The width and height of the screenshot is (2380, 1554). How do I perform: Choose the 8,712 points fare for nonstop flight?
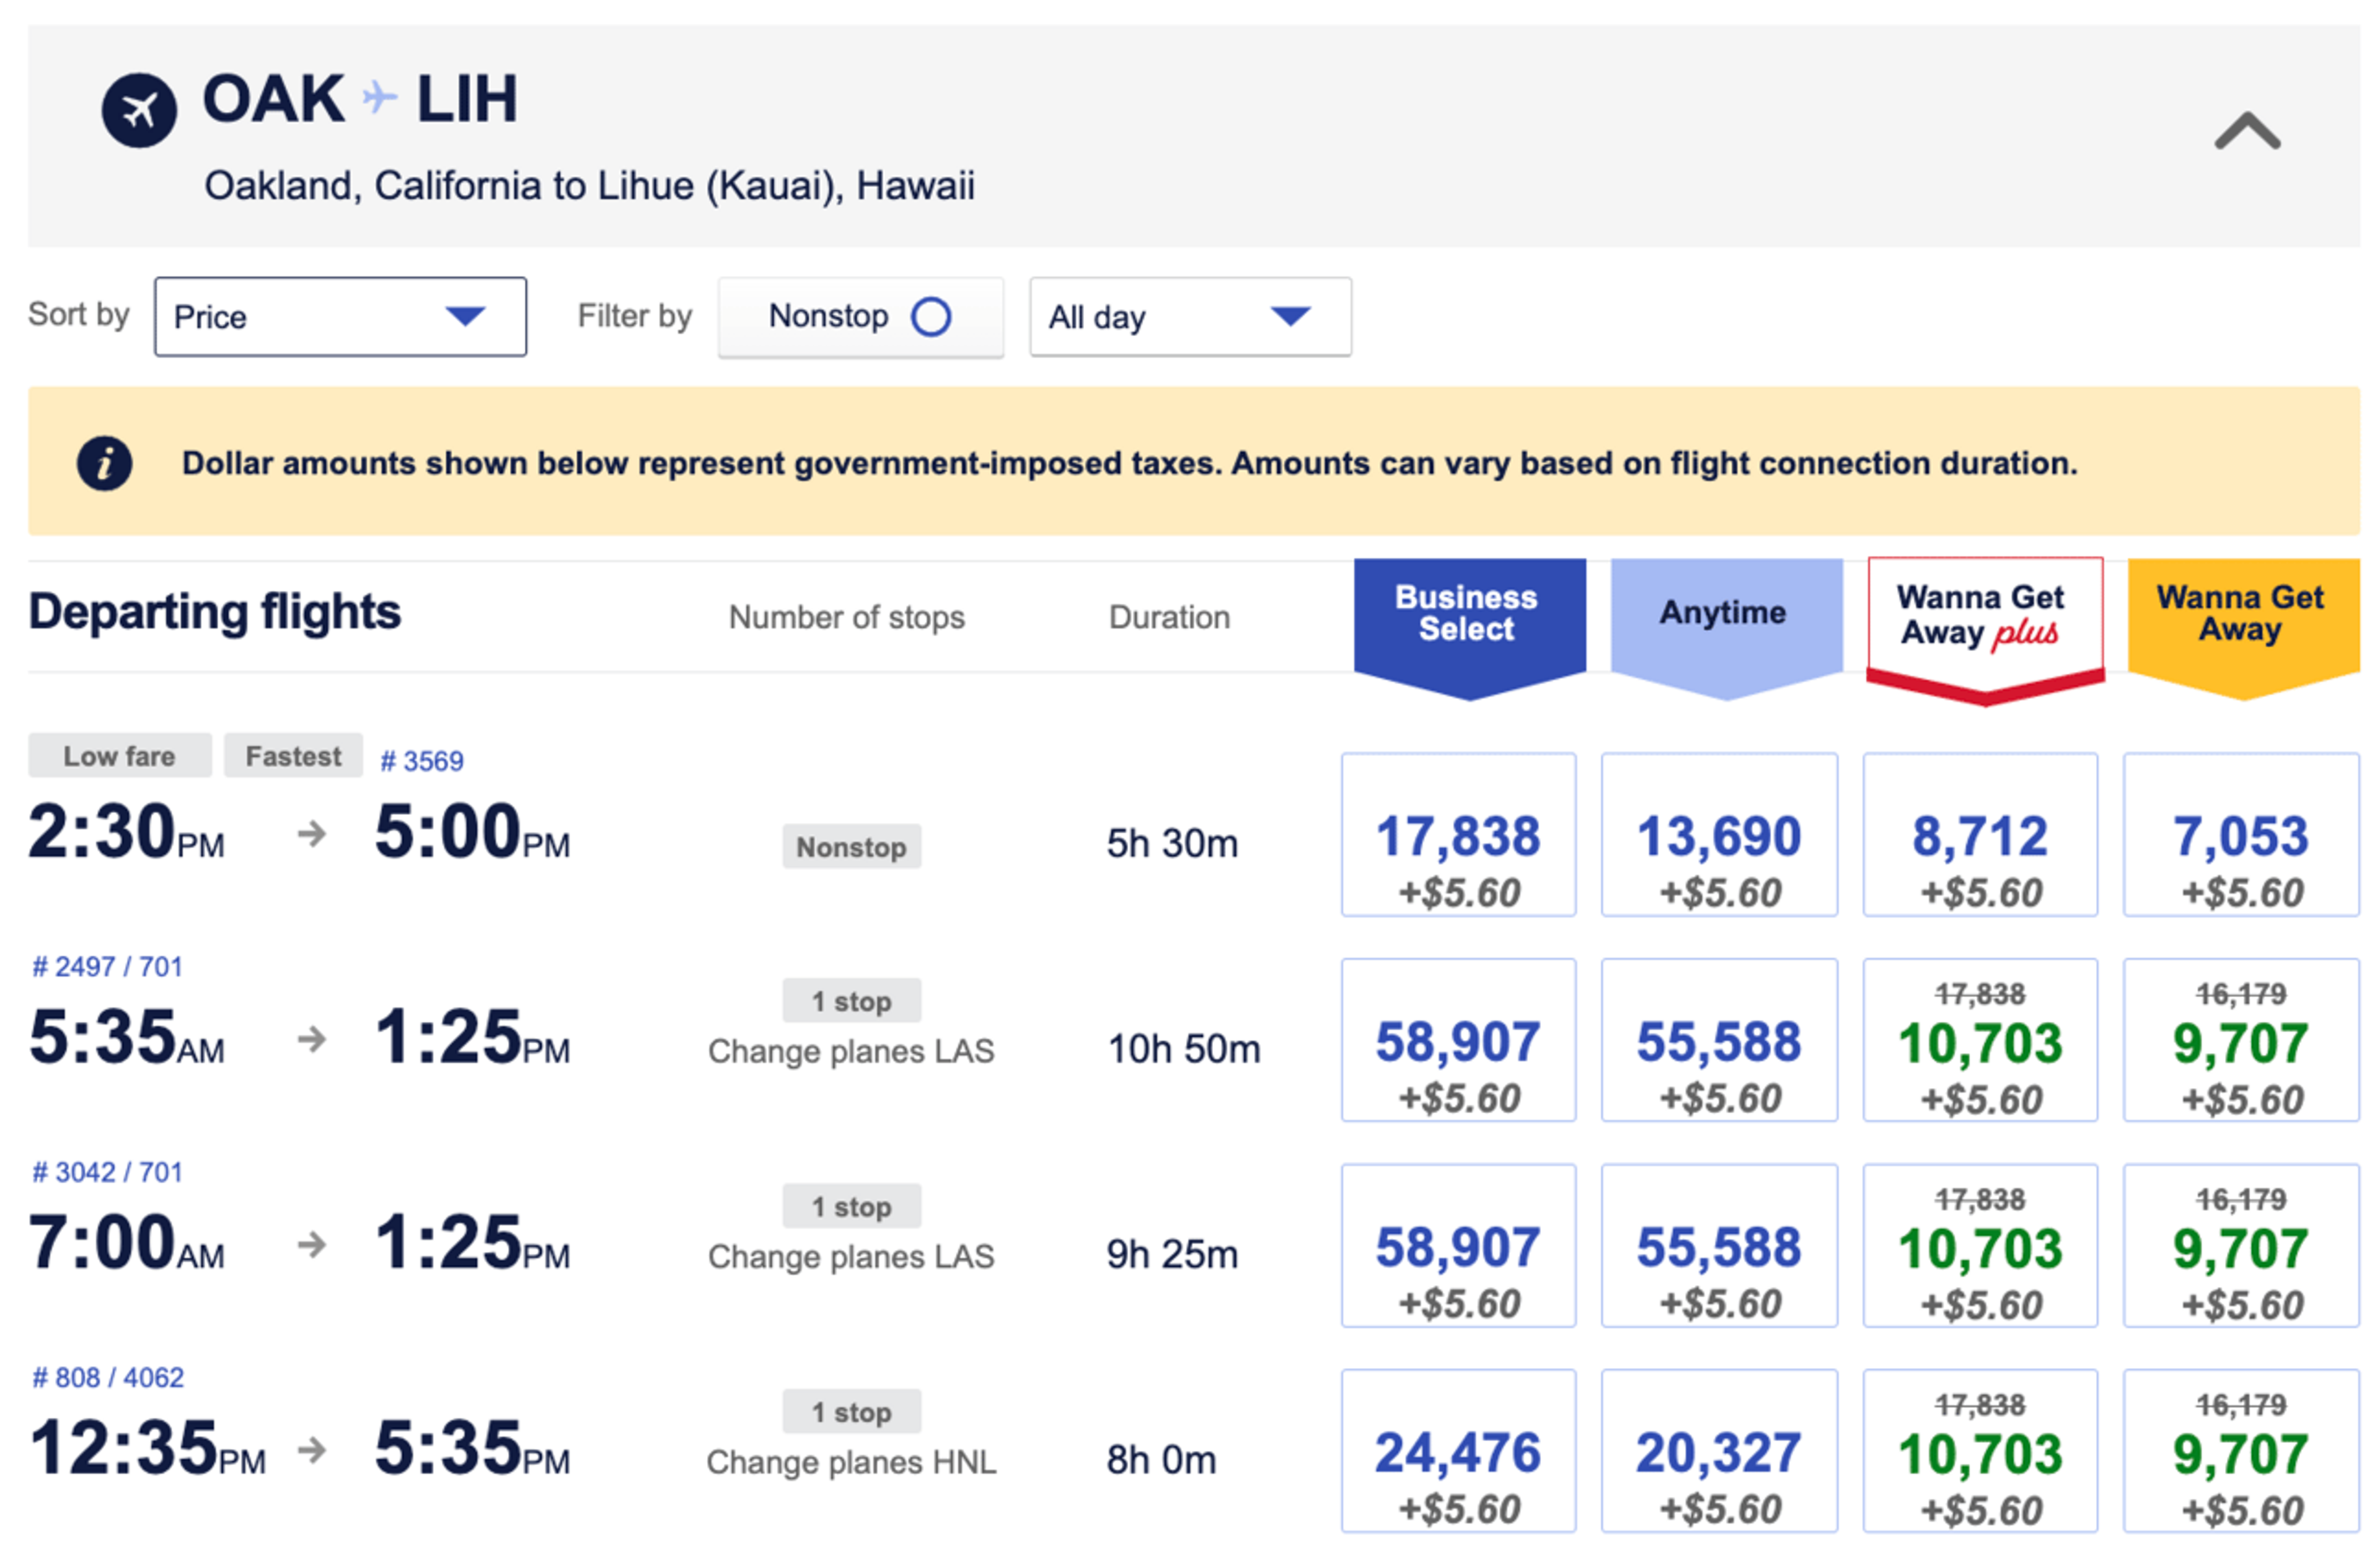click(1980, 835)
